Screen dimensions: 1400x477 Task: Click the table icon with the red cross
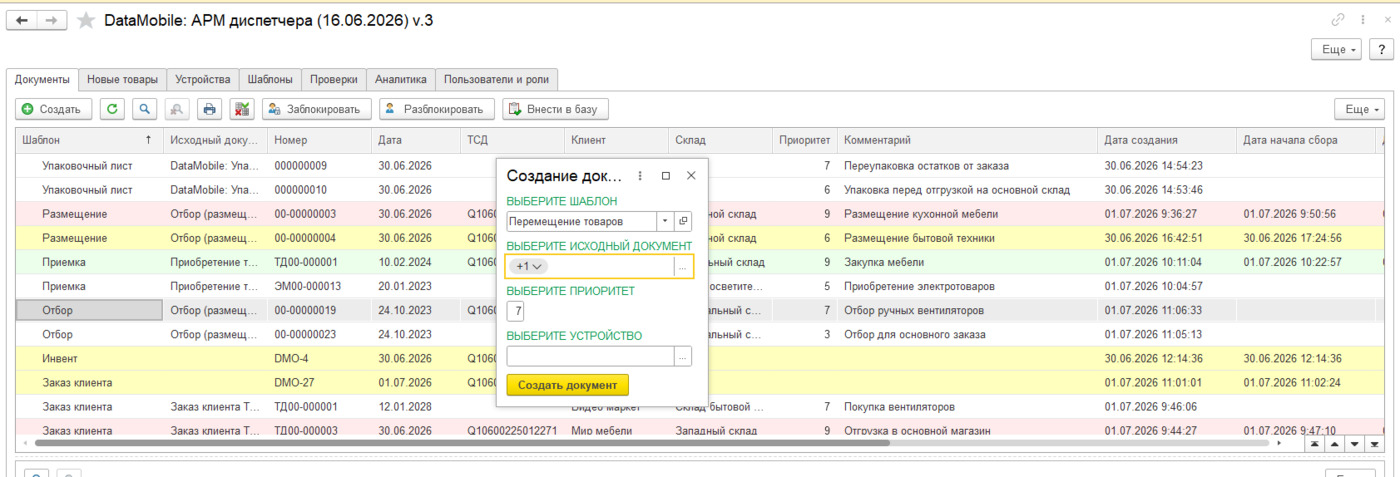point(241,109)
